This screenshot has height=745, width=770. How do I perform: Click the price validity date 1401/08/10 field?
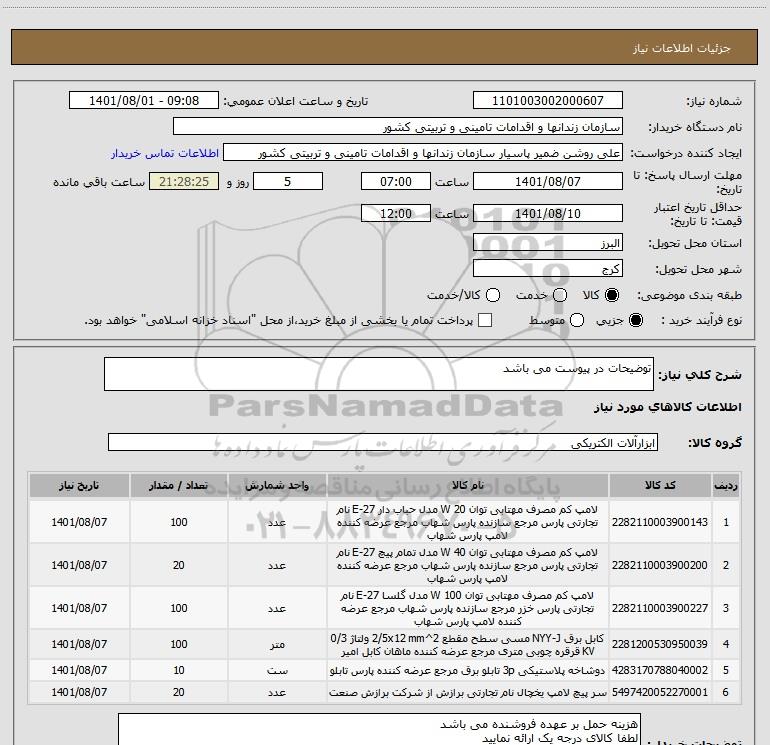click(x=548, y=213)
